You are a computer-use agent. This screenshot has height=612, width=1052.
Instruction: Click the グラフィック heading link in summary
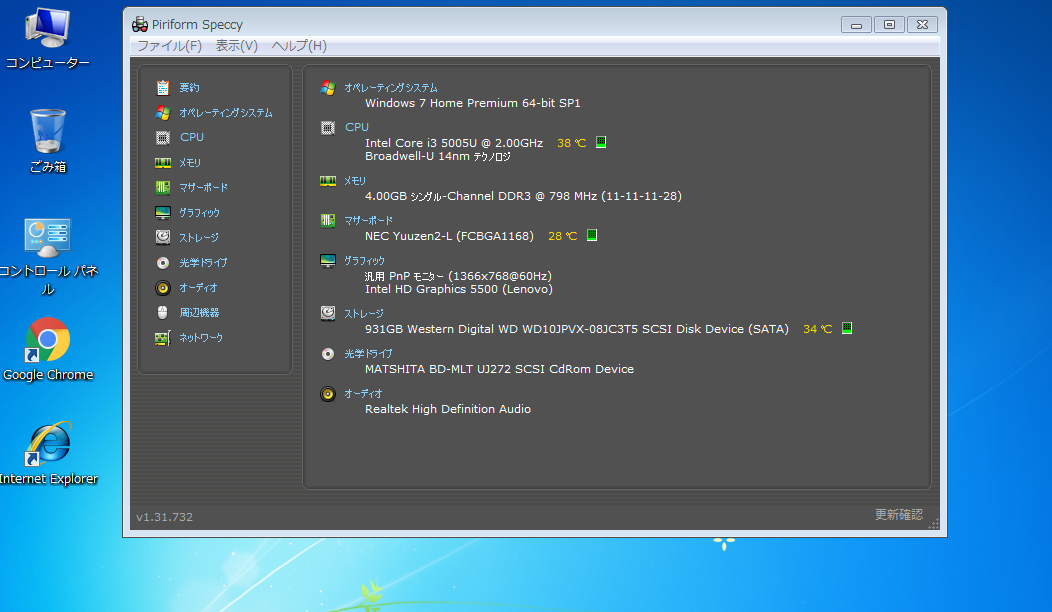coord(364,260)
